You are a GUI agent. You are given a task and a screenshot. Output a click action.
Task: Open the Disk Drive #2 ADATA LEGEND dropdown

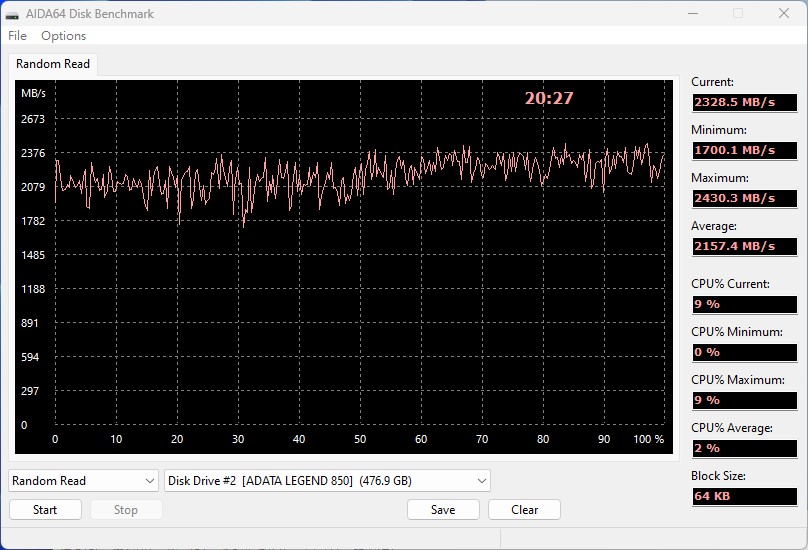coord(327,481)
